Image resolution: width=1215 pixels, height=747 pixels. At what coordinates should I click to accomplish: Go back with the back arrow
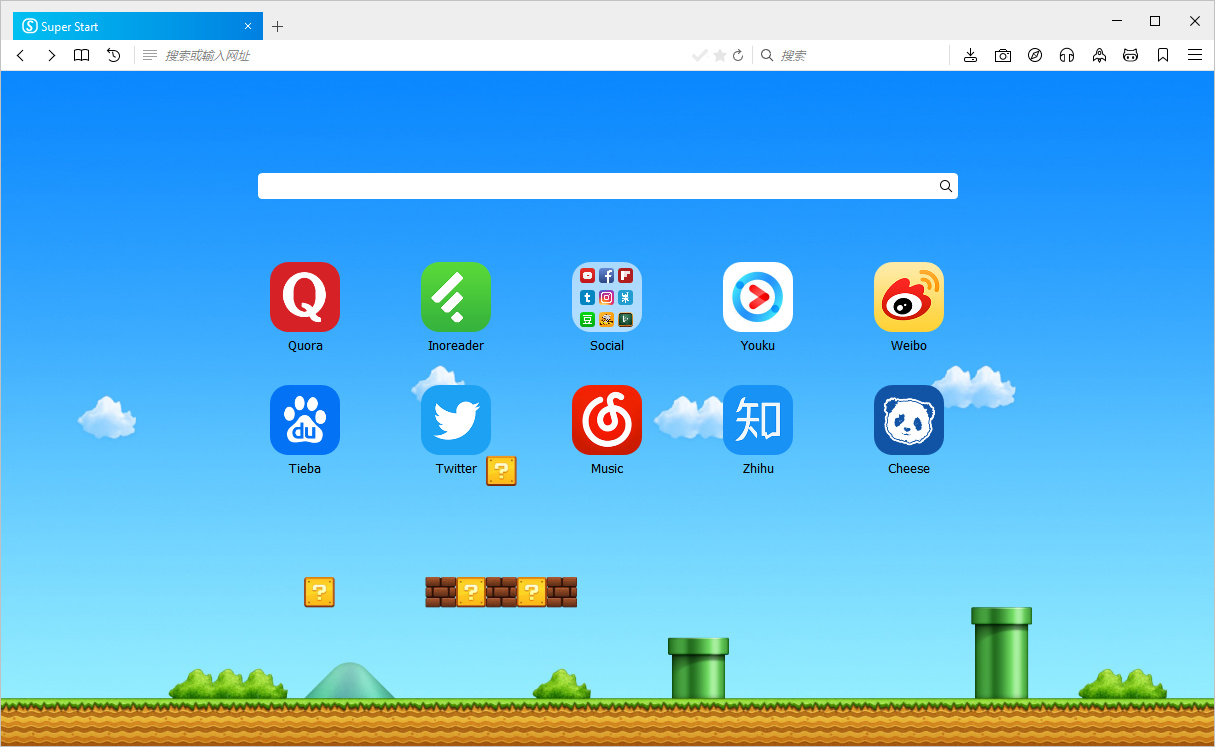tap(20, 55)
